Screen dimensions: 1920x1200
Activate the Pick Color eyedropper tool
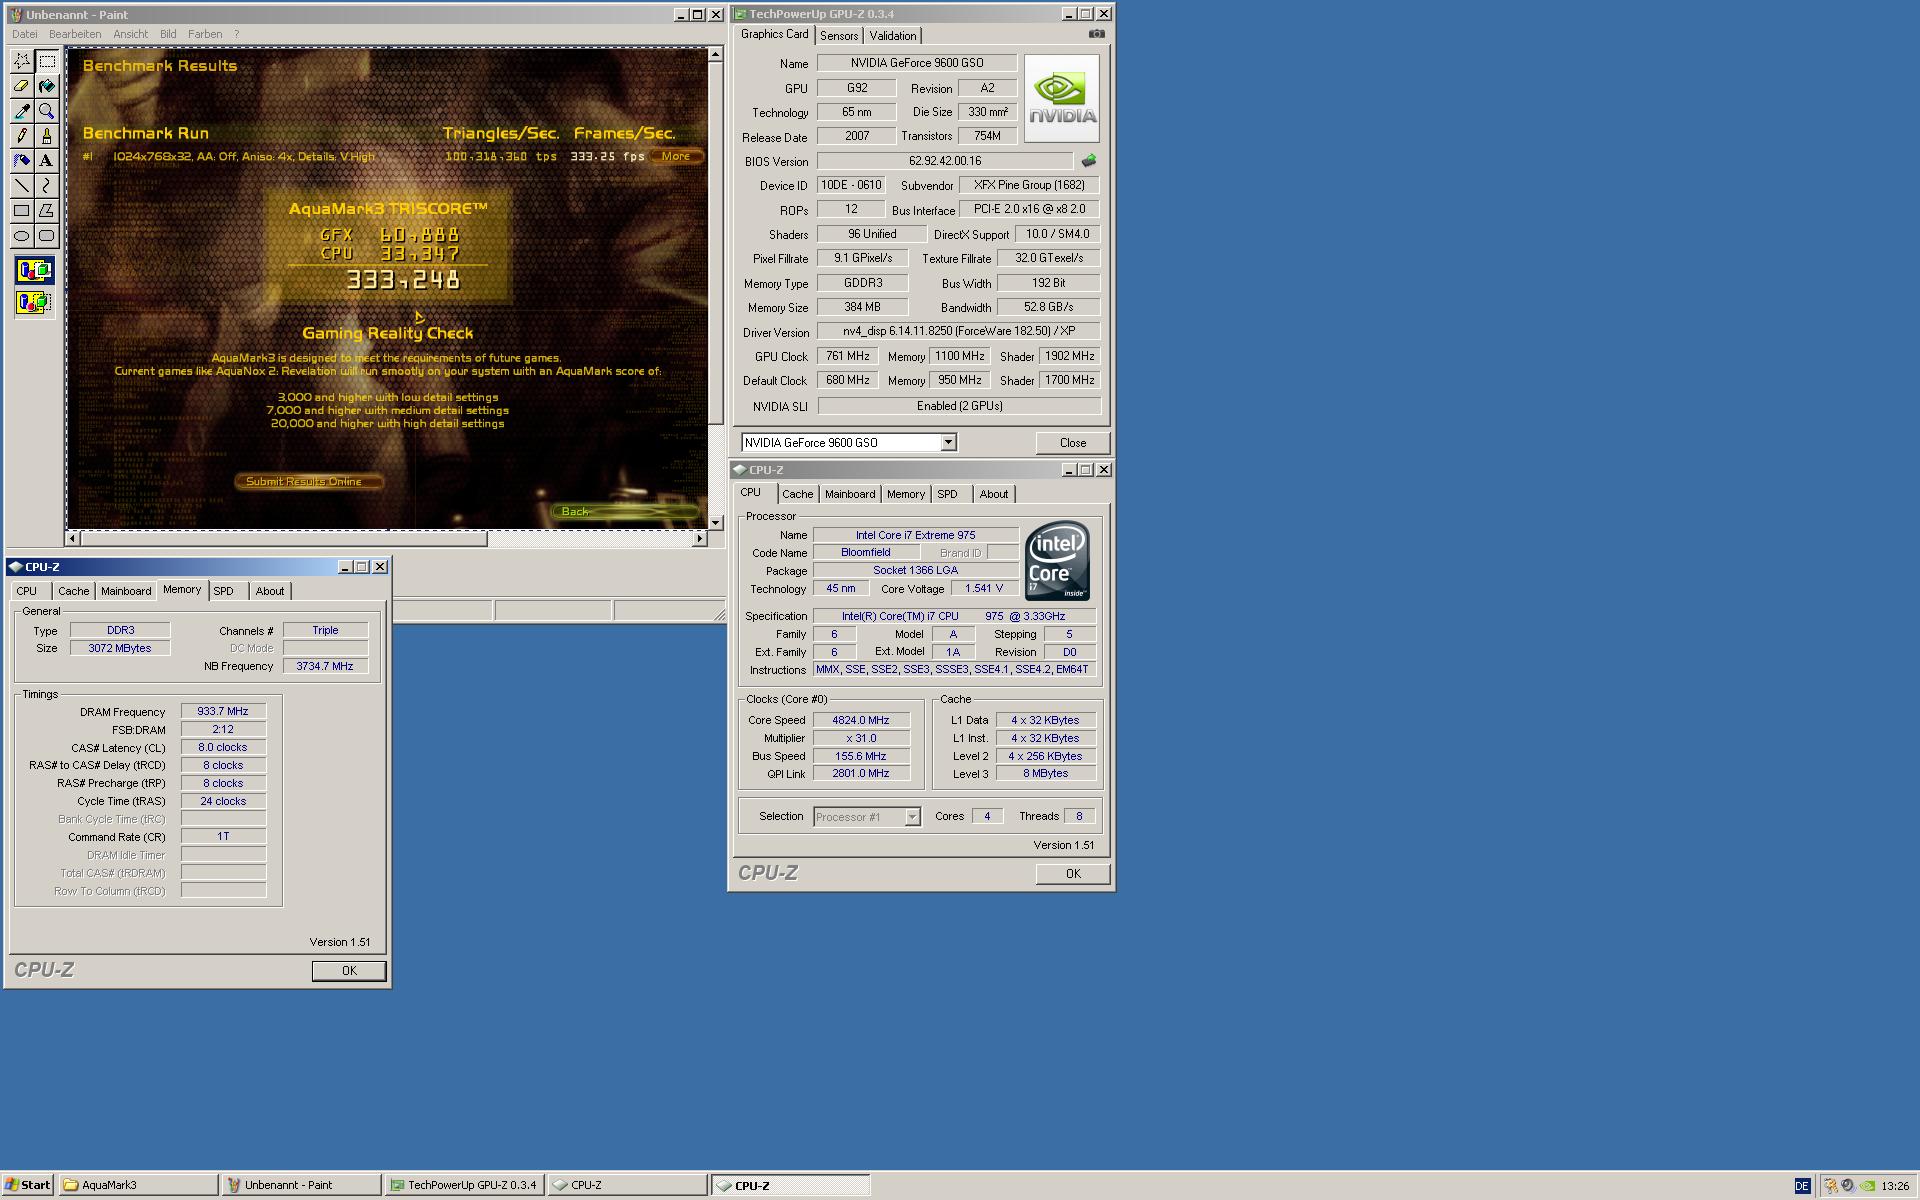[x=21, y=111]
